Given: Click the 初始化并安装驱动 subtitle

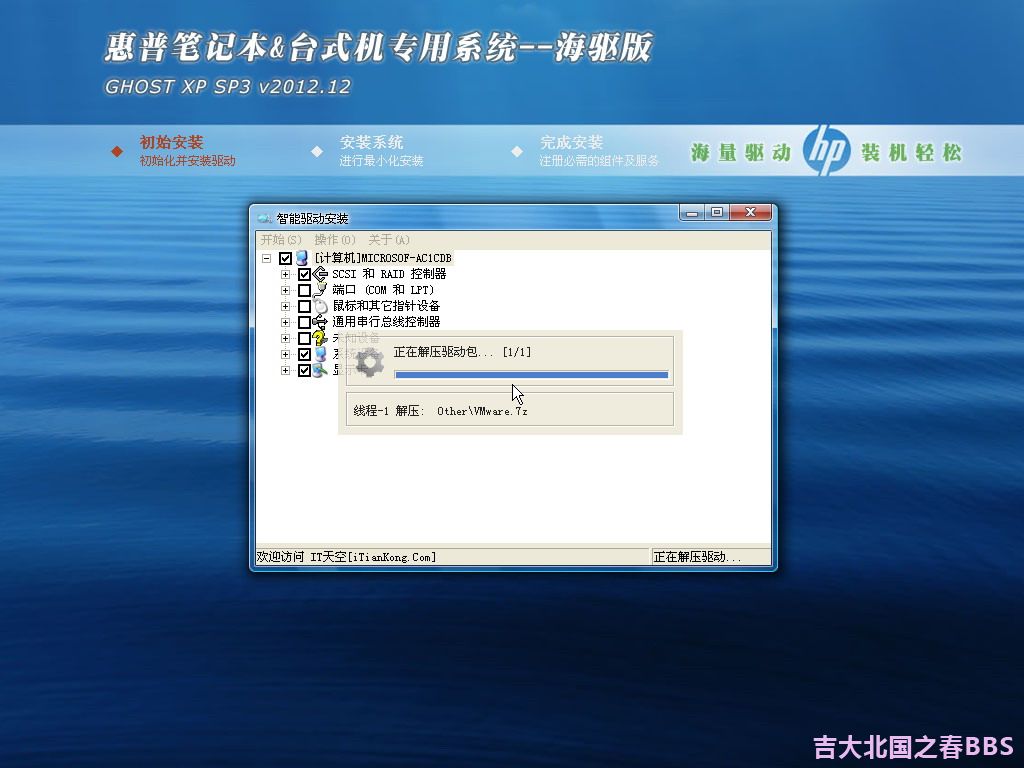Looking at the screenshot, I should click(x=187, y=161).
